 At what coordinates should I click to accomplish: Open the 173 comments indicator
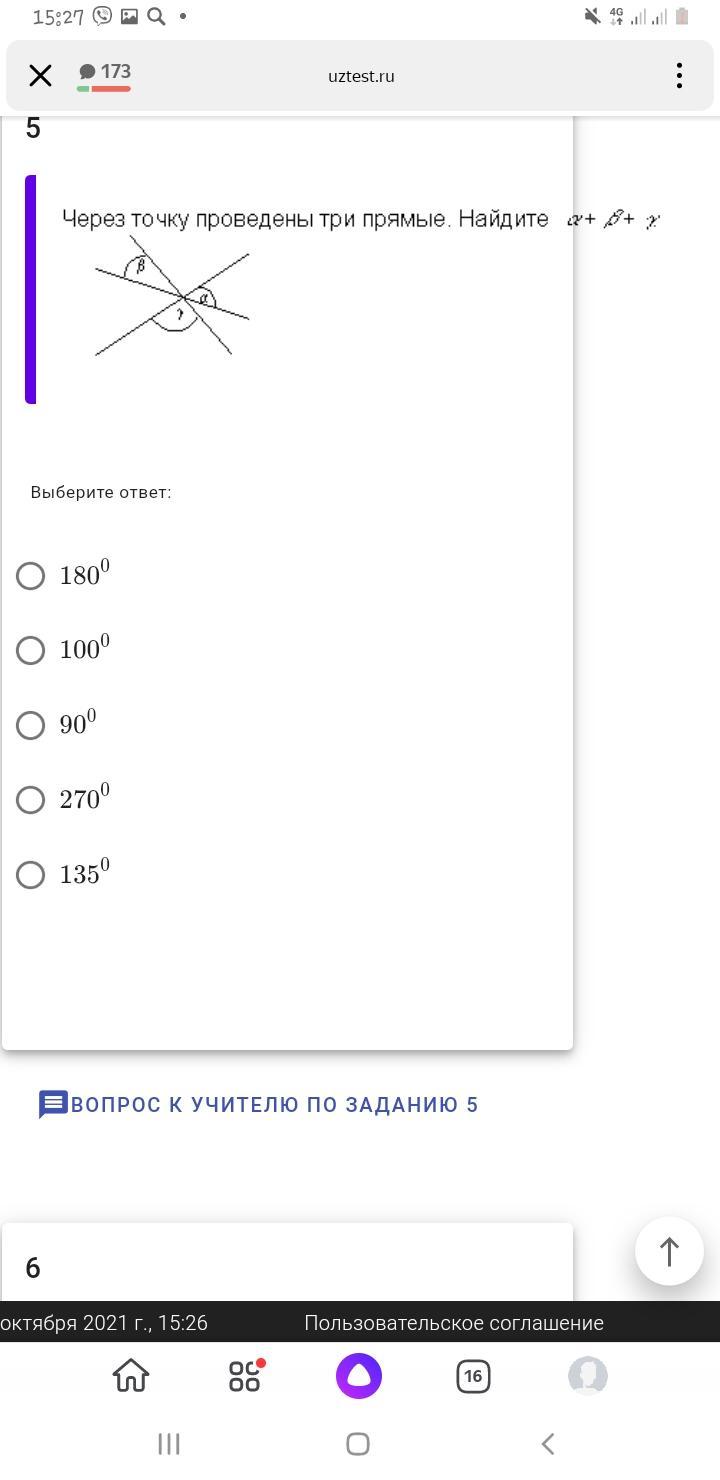pyautogui.click(x=105, y=75)
